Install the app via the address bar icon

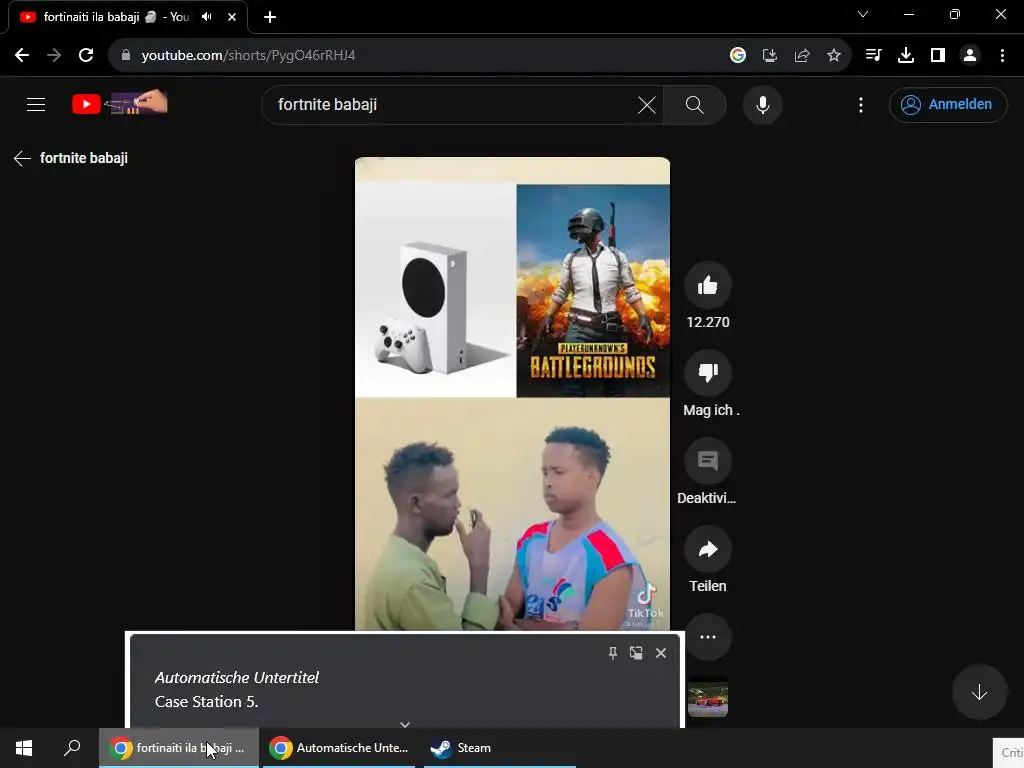coord(770,56)
